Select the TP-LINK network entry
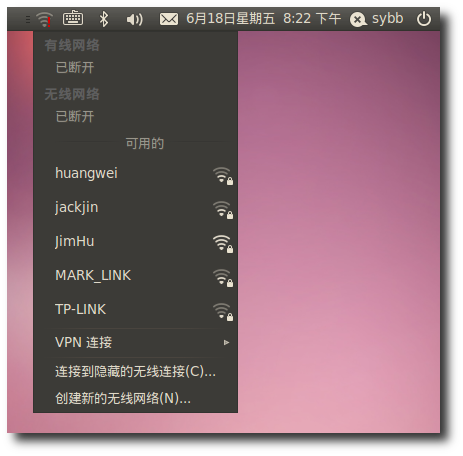Screen dimensions: 463x456 pyautogui.click(x=136, y=310)
